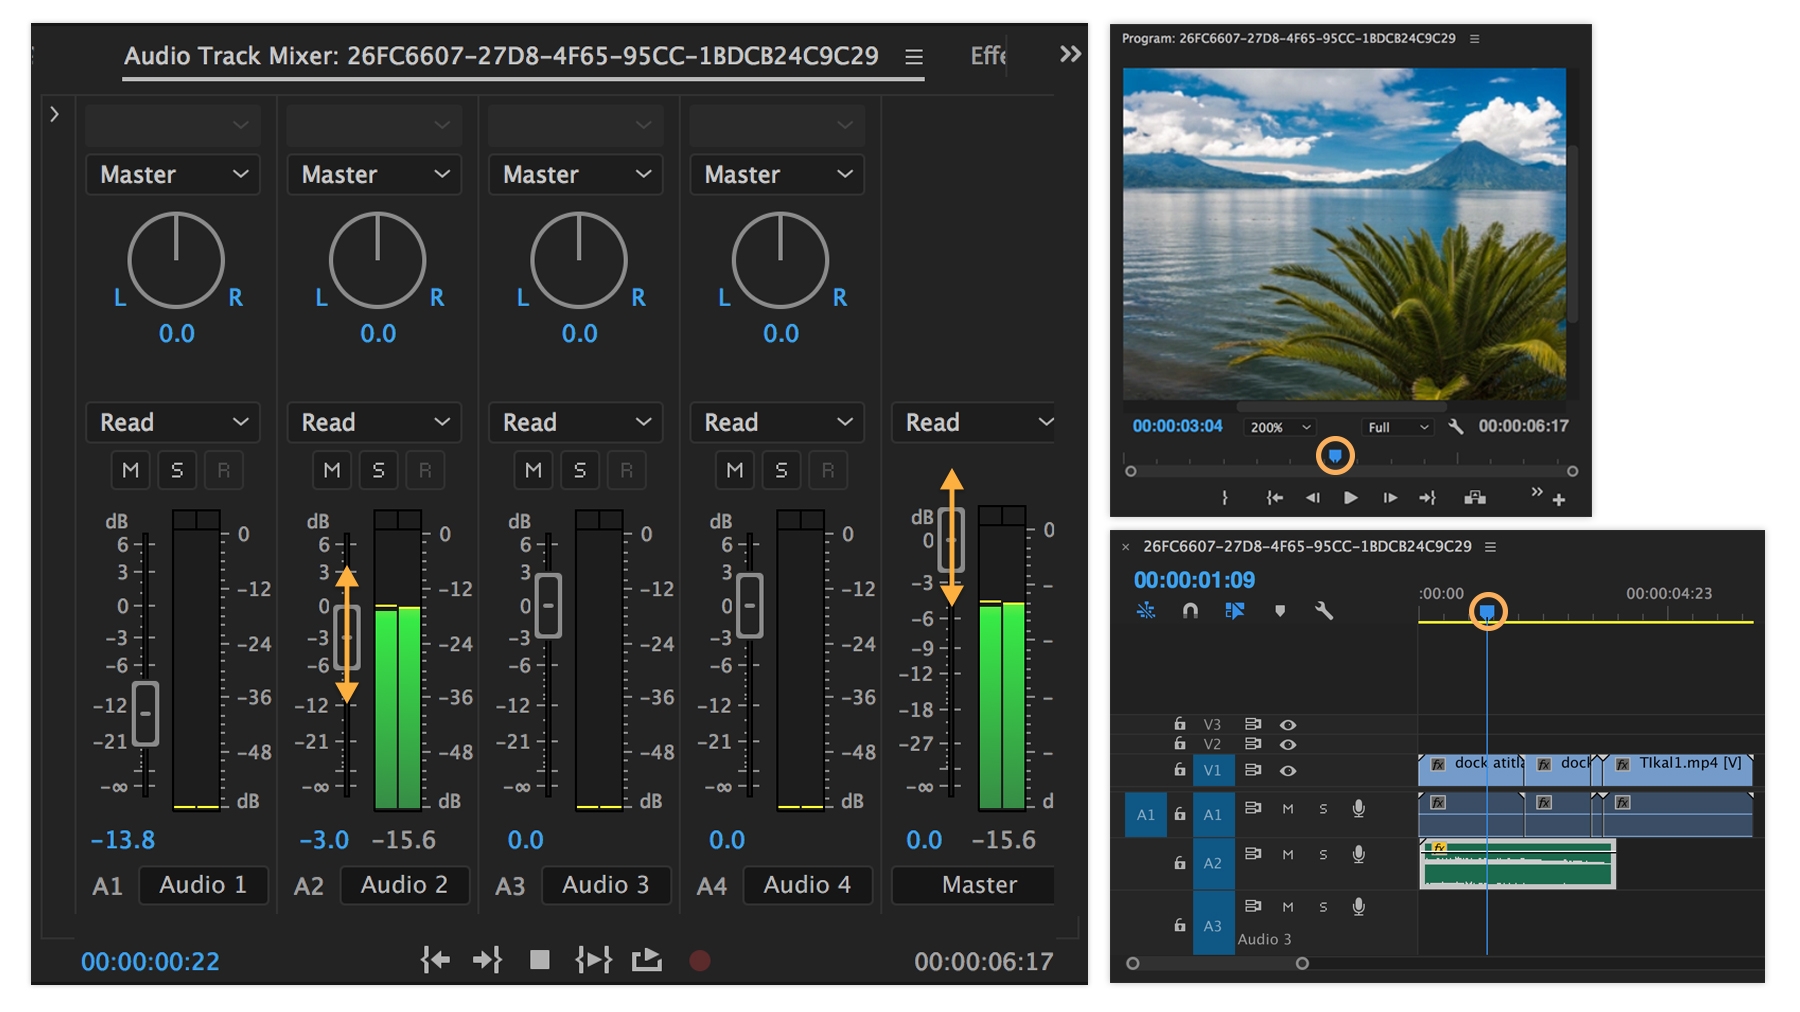Open Program monitor settings wrench icon

click(1457, 426)
